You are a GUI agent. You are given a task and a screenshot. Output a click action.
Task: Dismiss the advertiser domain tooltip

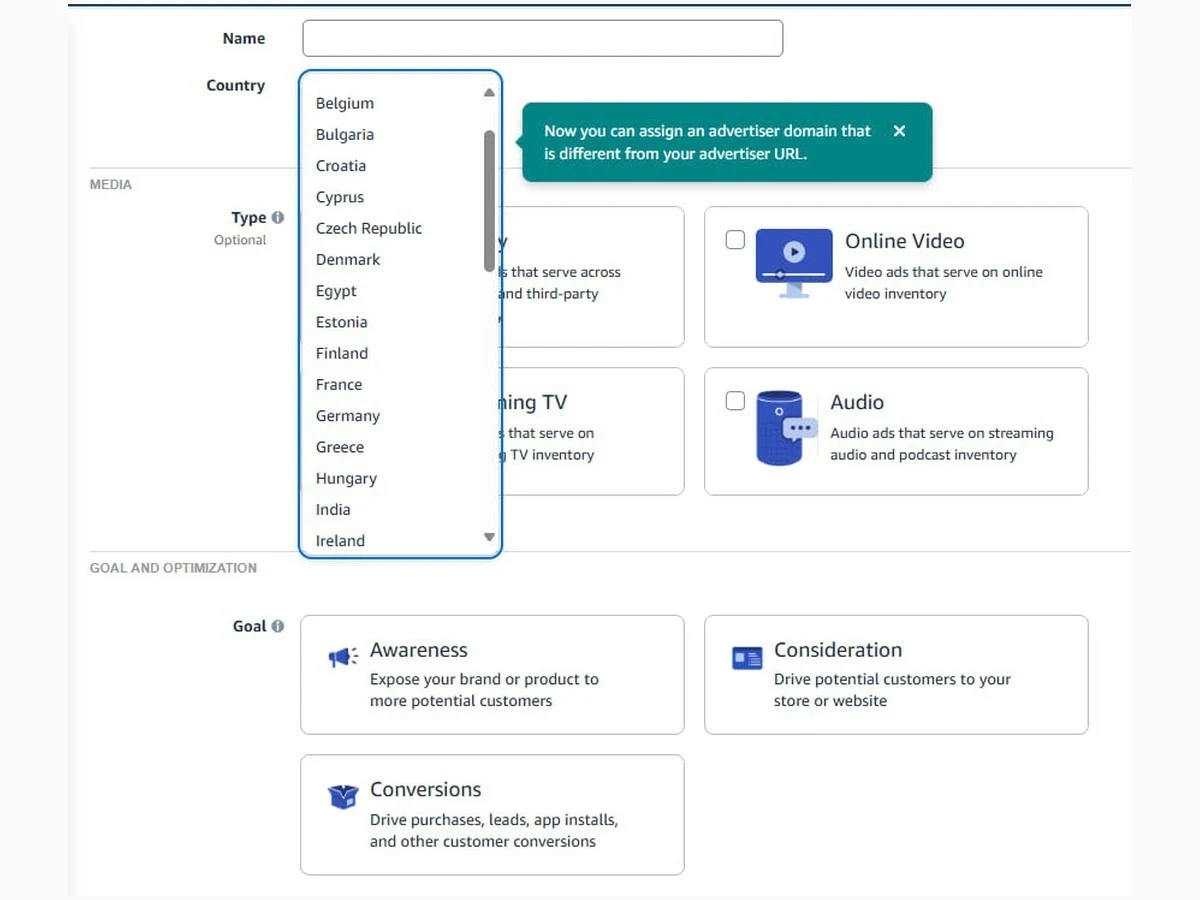click(x=899, y=131)
